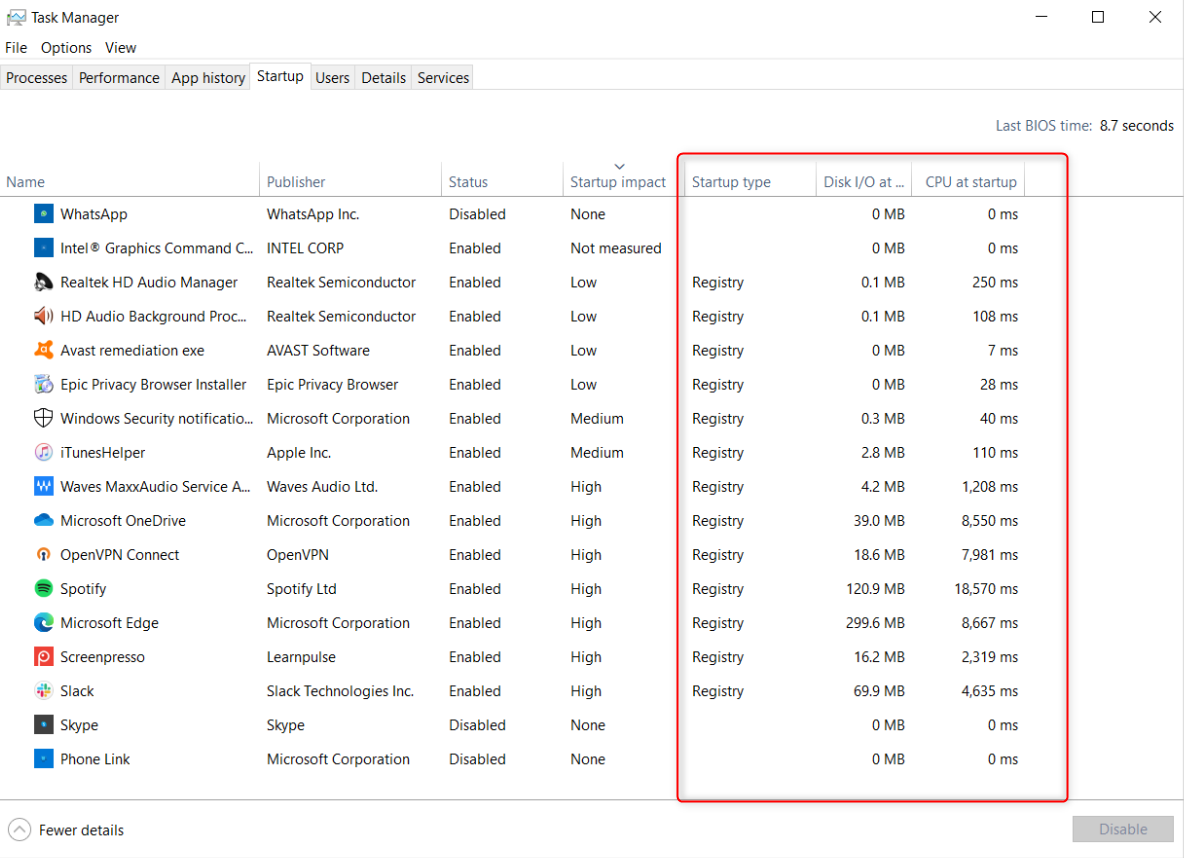The width and height of the screenshot is (1184, 858).
Task: Click the 4,635 ms CPU value
Action: coord(990,690)
